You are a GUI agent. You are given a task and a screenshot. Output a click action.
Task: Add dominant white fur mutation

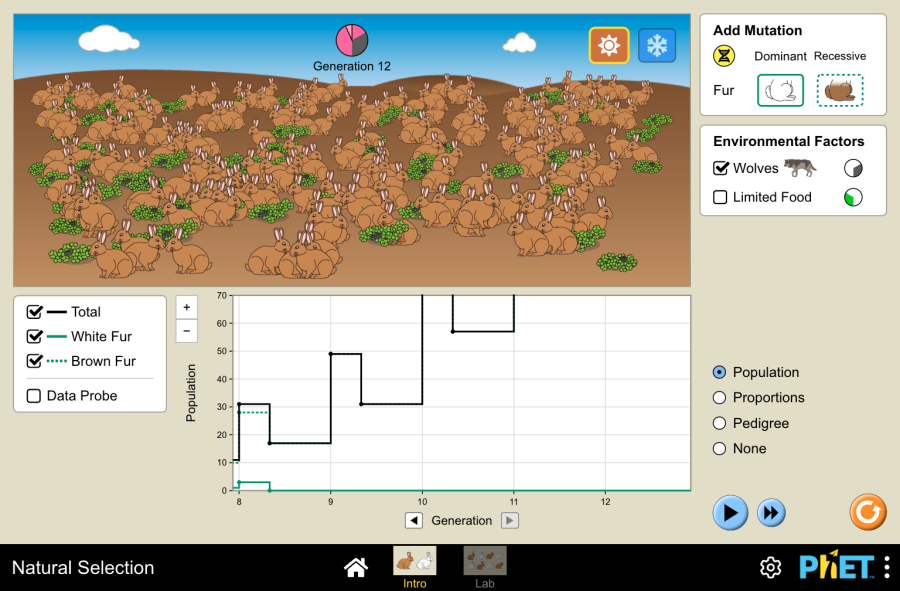click(x=780, y=90)
